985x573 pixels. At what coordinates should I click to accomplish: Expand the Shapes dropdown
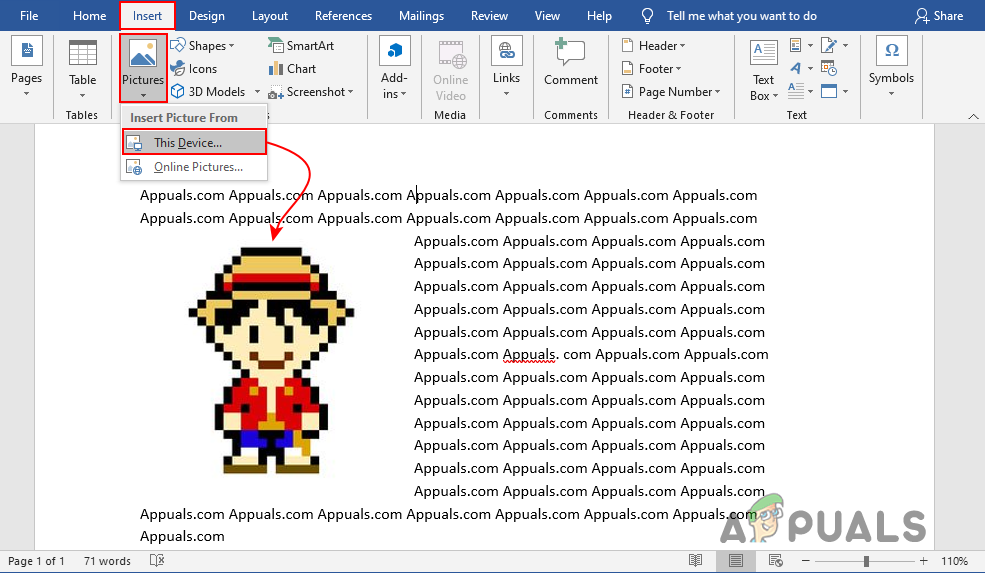(x=203, y=46)
